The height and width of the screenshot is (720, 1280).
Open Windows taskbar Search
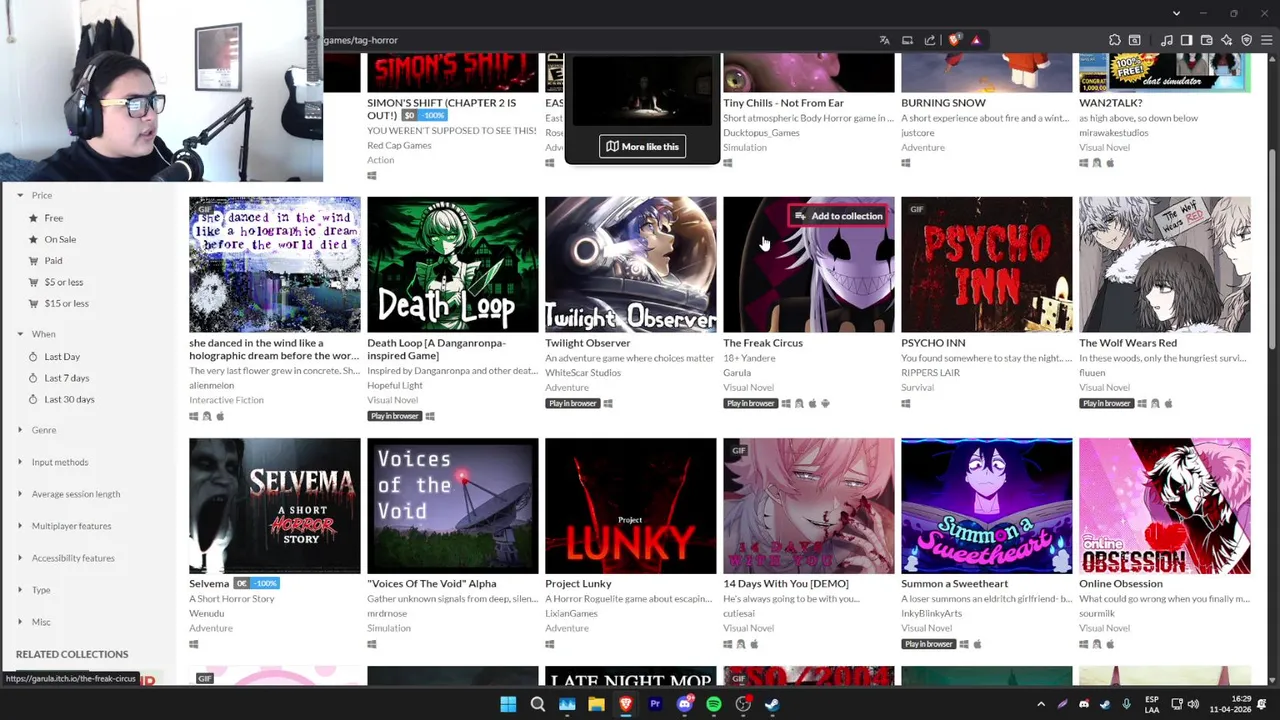537,704
